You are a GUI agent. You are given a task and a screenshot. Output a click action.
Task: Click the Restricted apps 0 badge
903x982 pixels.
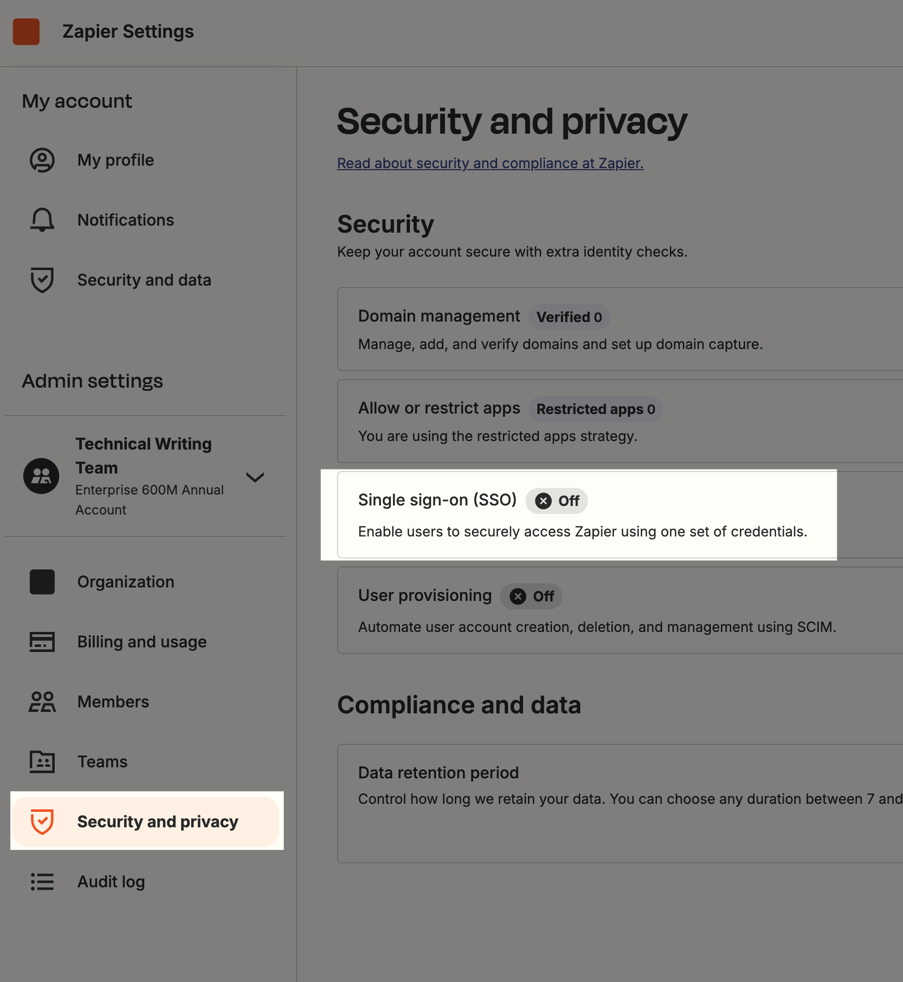click(596, 409)
